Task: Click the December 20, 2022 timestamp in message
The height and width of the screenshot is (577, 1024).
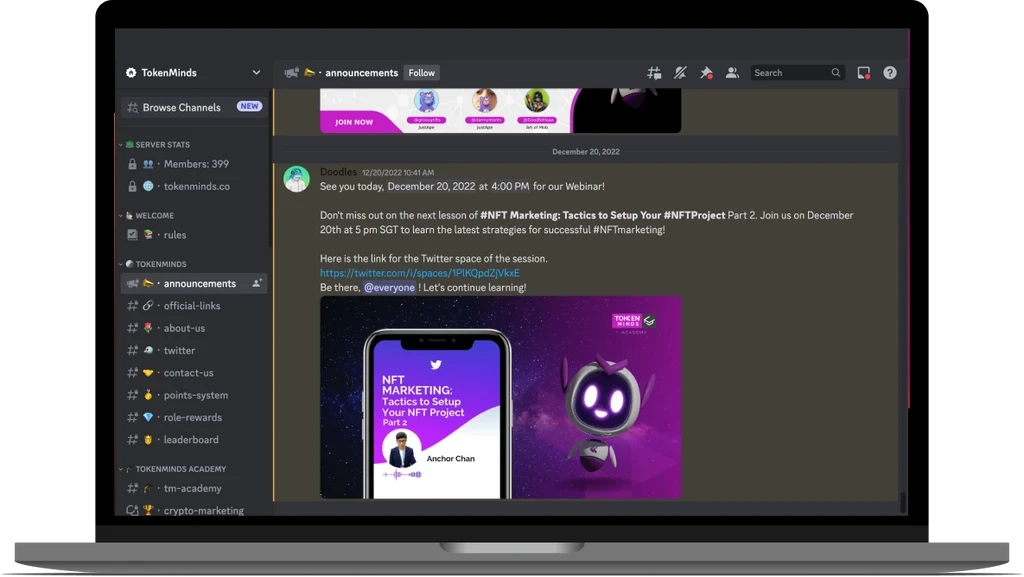Action: [x=431, y=187]
